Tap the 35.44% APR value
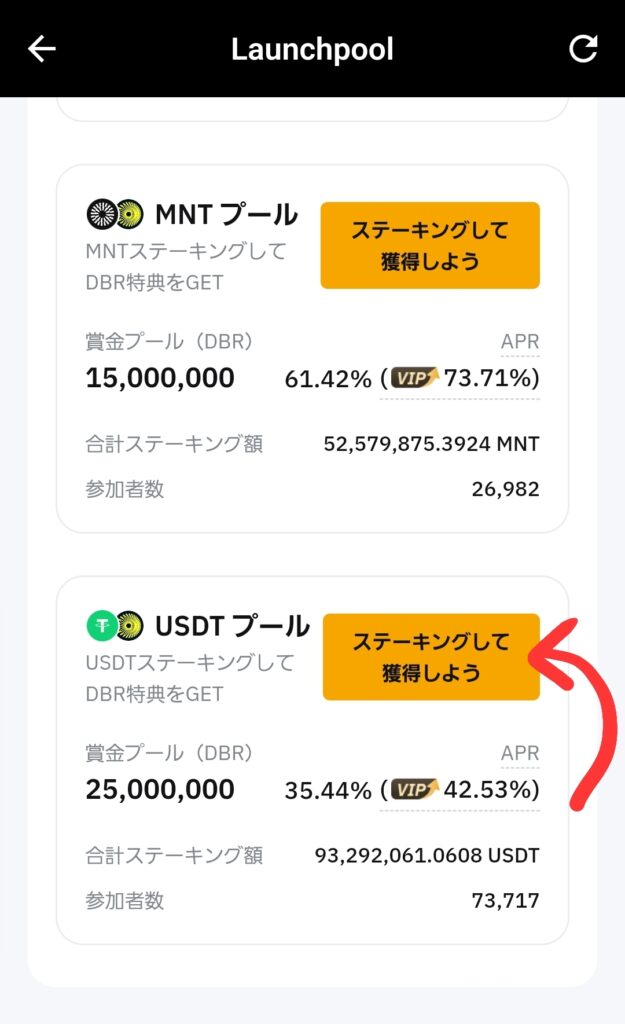 tap(328, 790)
